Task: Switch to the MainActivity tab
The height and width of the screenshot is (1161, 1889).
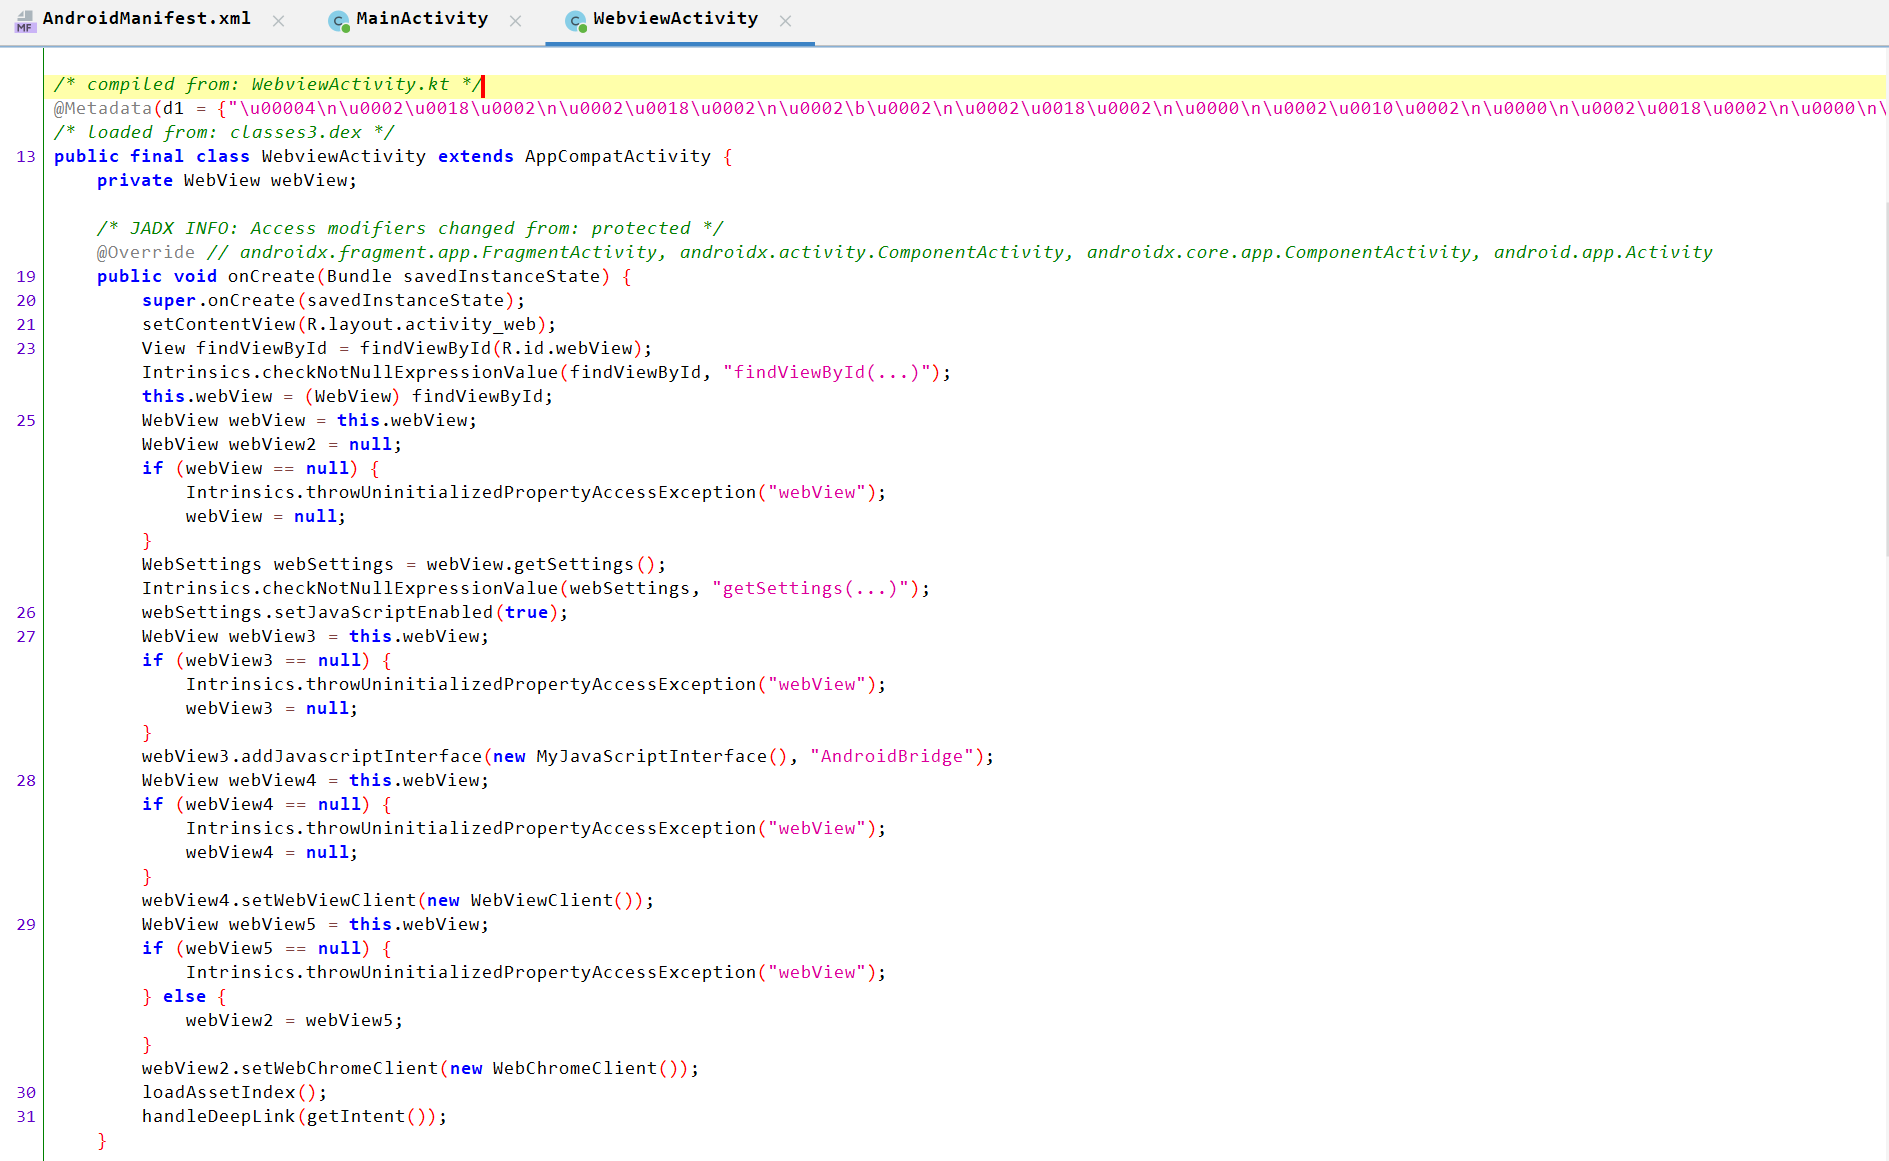Action: pyautogui.click(x=422, y=18)
